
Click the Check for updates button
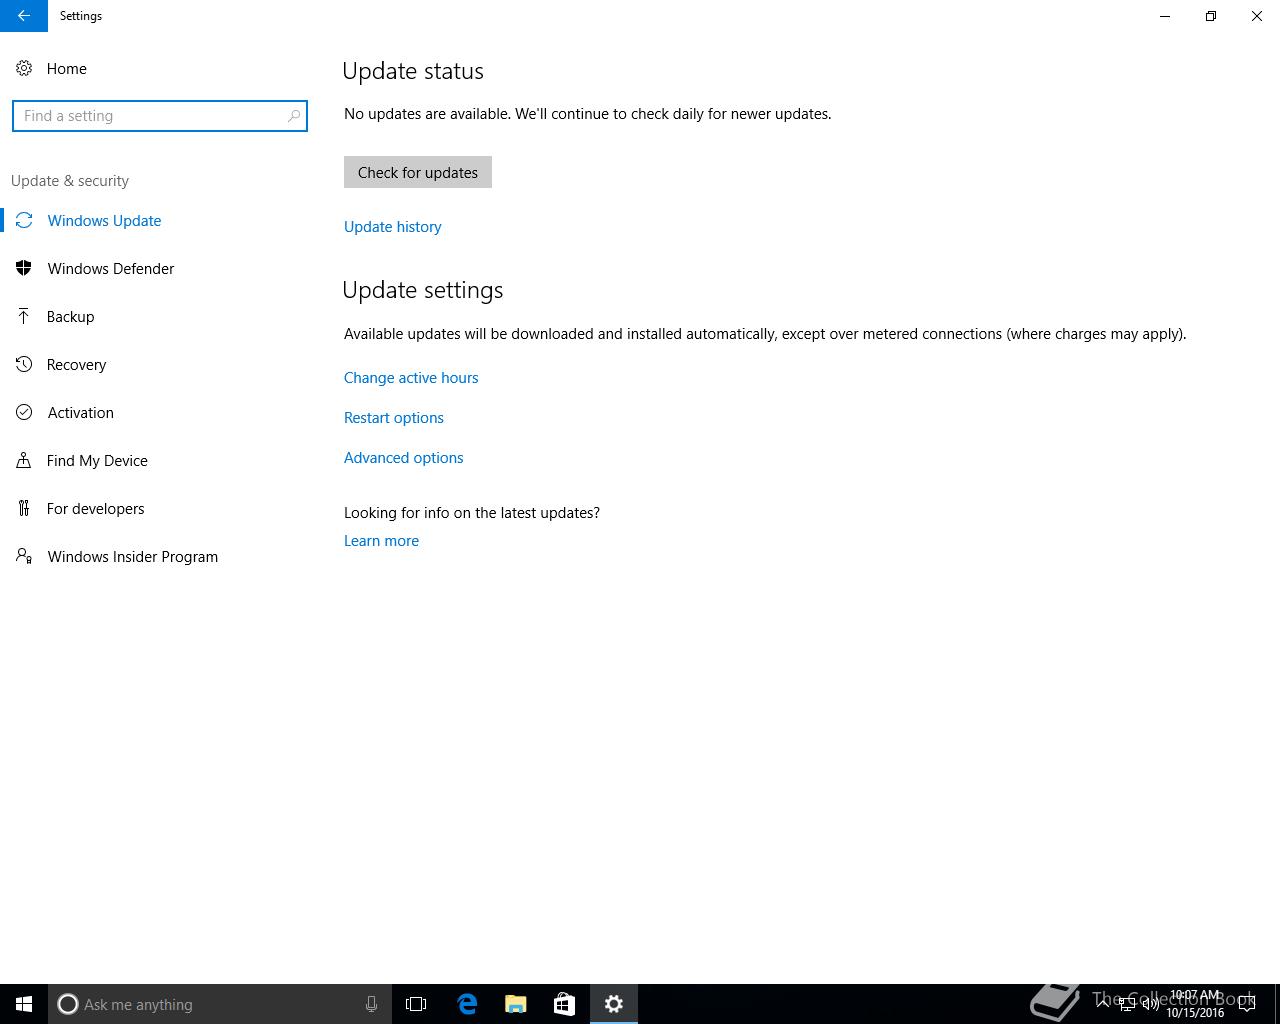coord(418,172)
